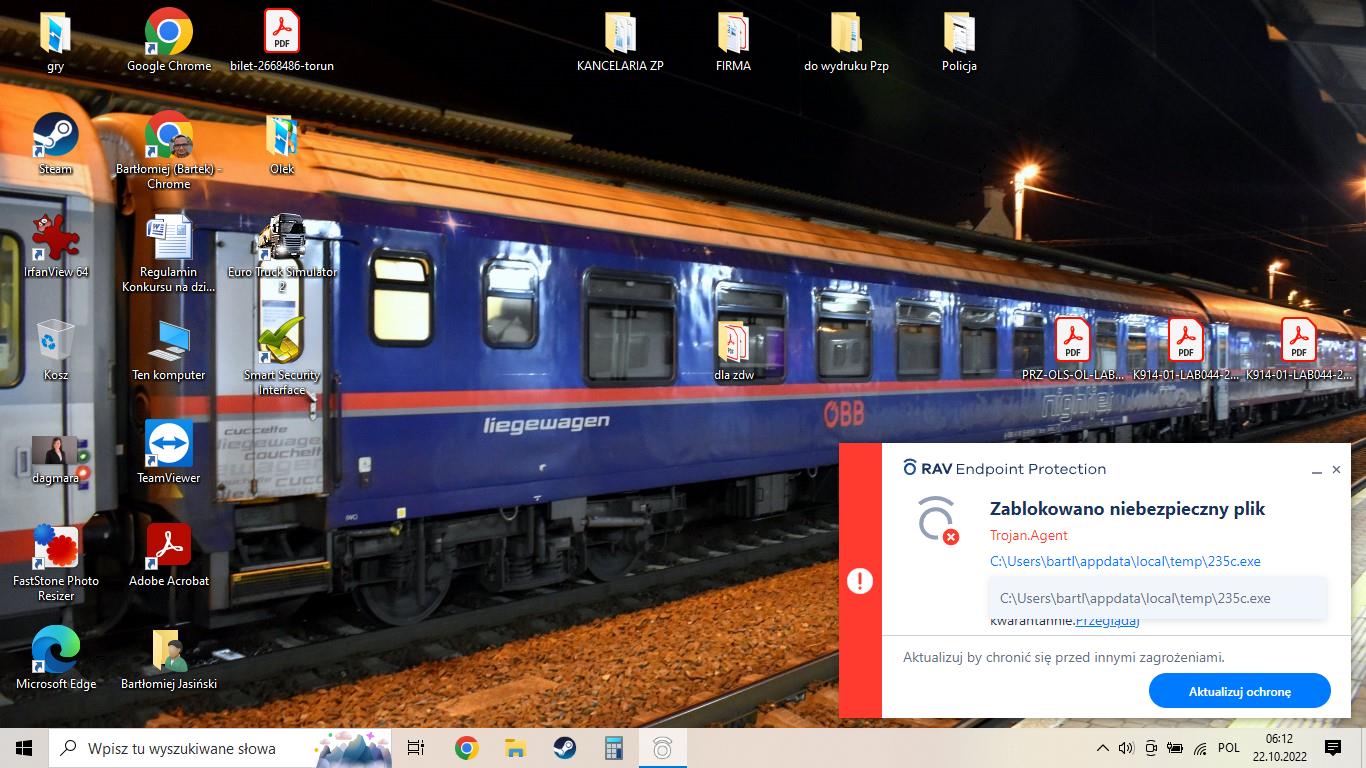The height and width of the screenshot is (768, 1366).
Task: Open the Windows Start menu
Action: (24, 748)
